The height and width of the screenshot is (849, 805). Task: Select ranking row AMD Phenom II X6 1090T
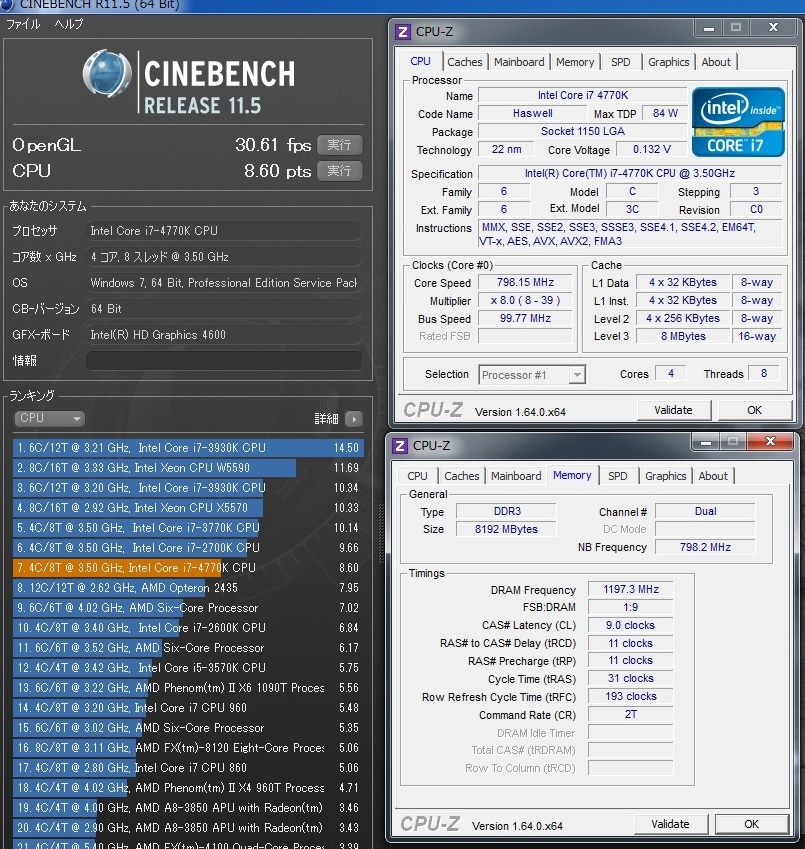point(188,688)
